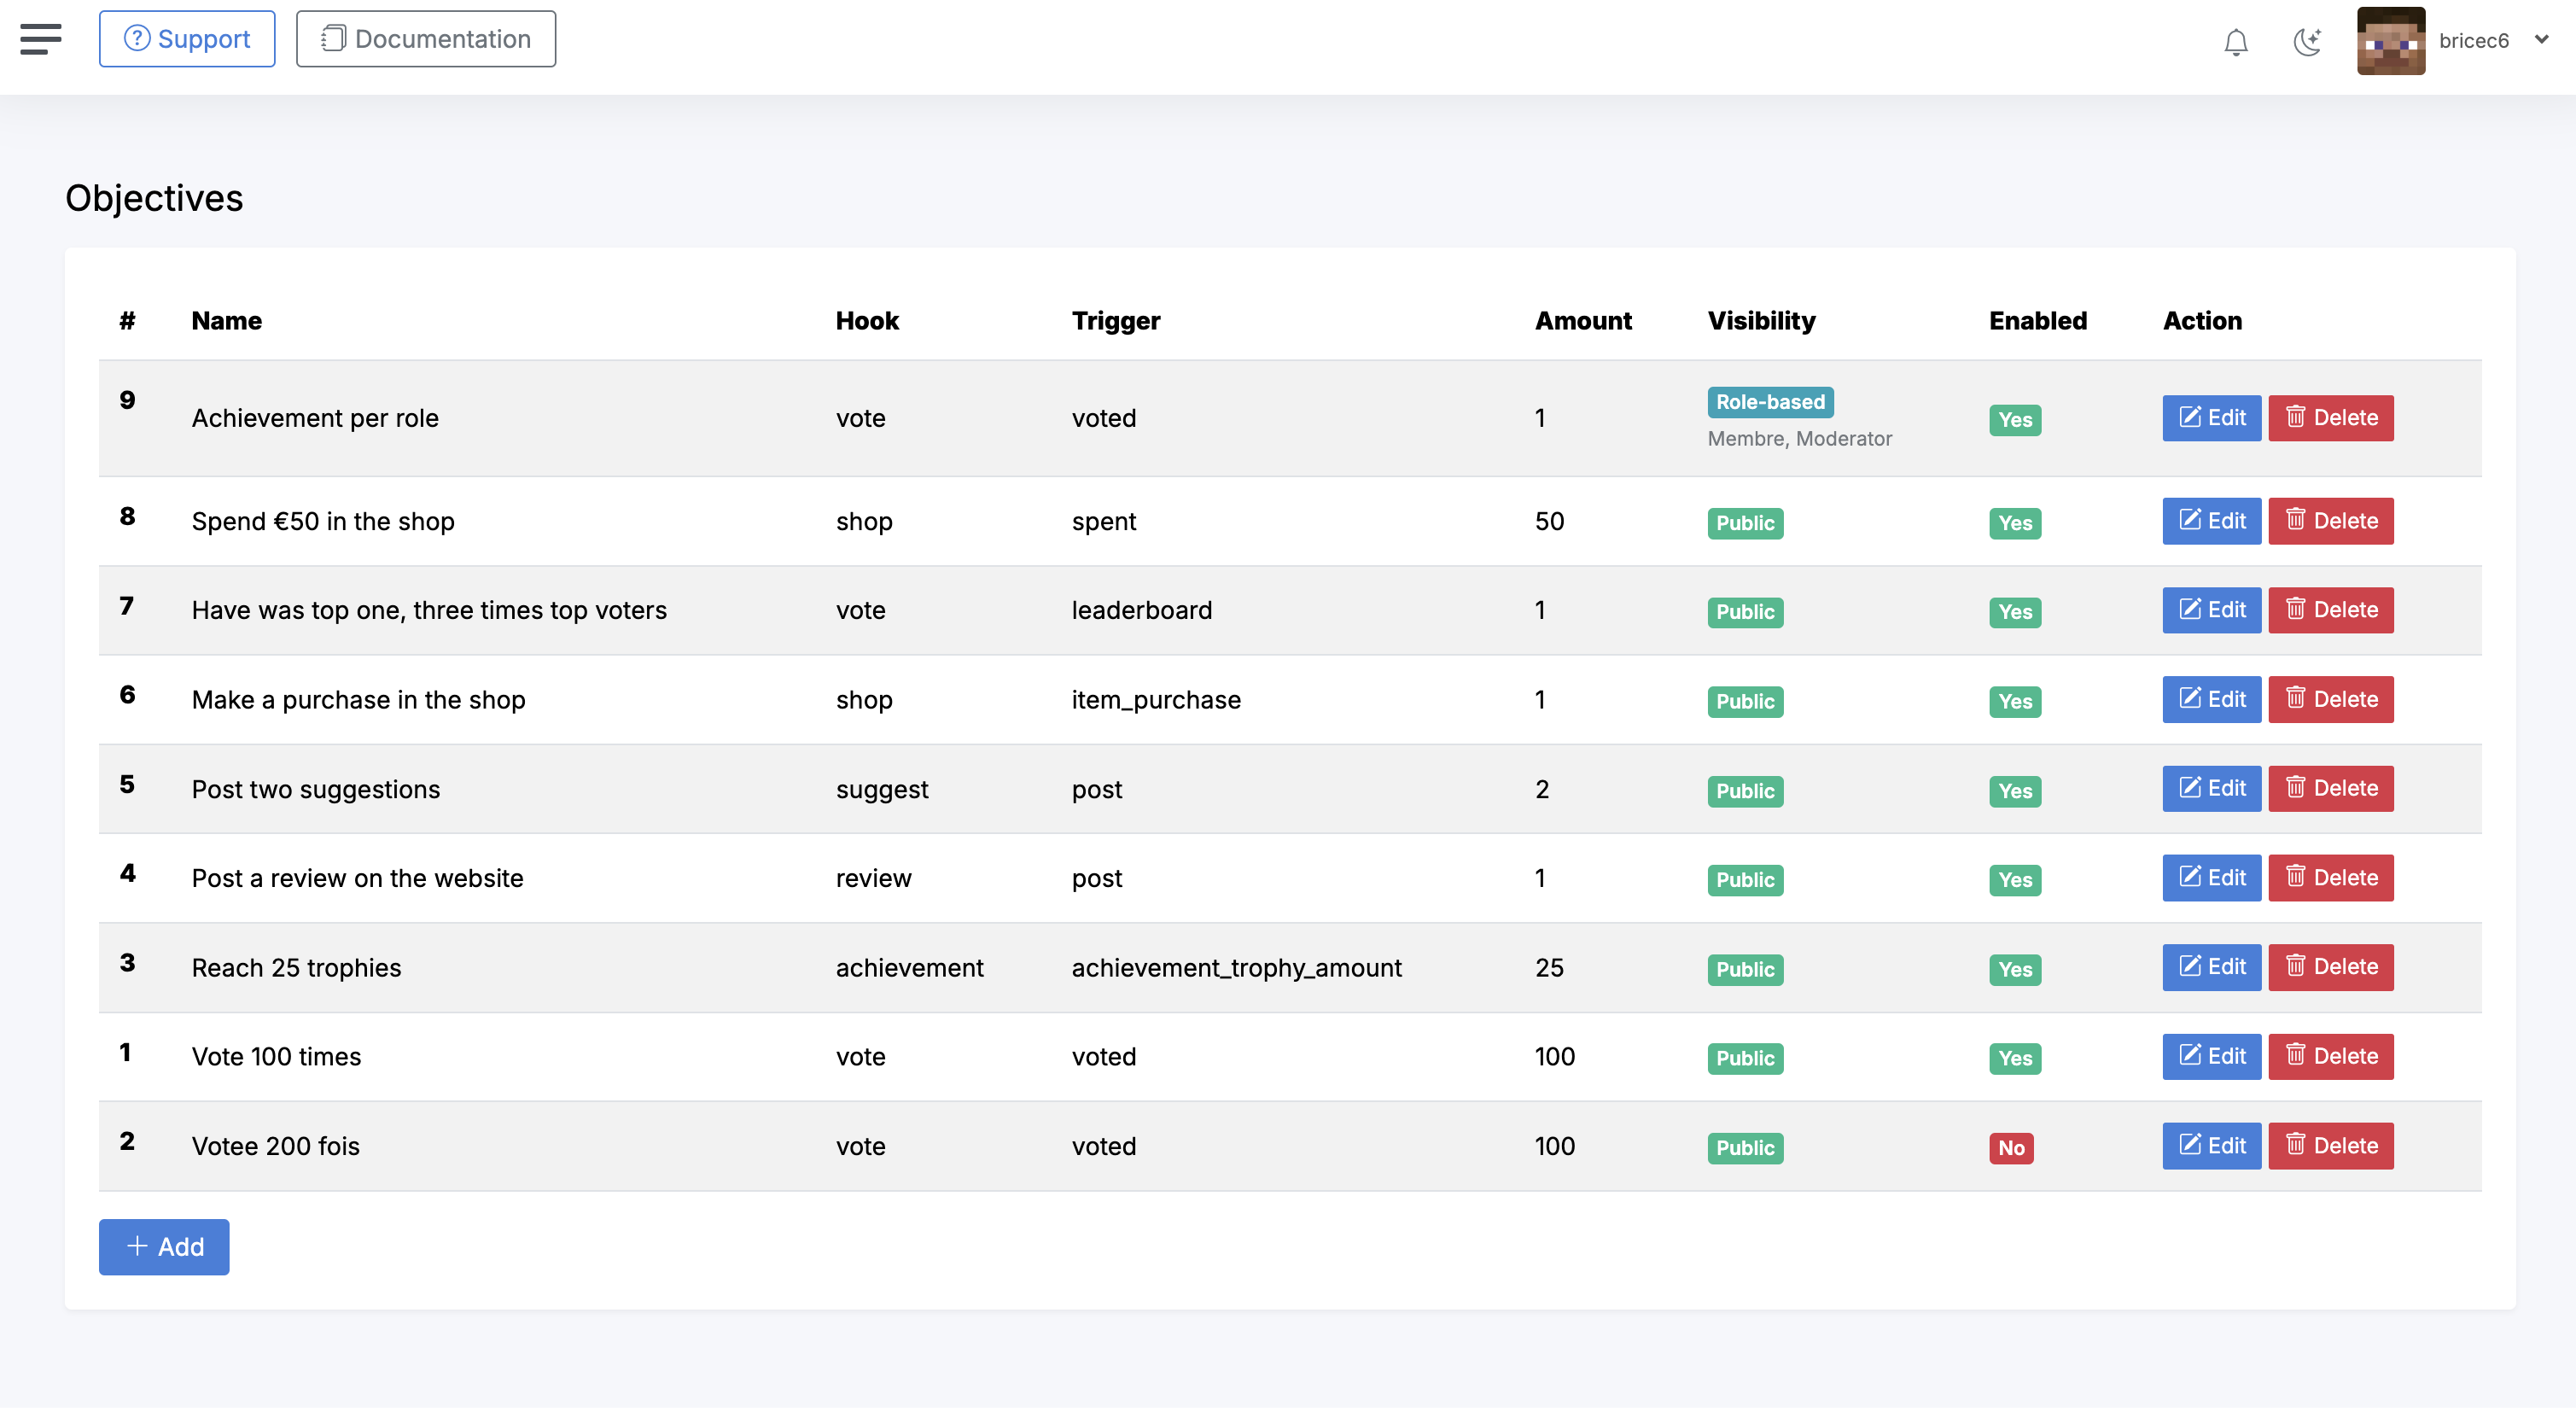Click the Yes badge for Vote 100 times
The image size is (2576, 1412).
pyautogui.click(x=2014, y=1058)
